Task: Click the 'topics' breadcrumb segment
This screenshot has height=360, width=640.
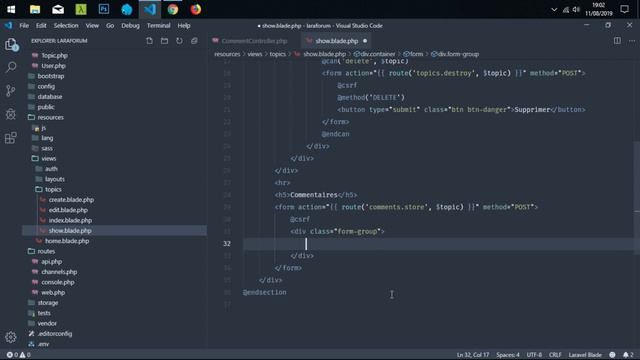Action: click(278, 54)
